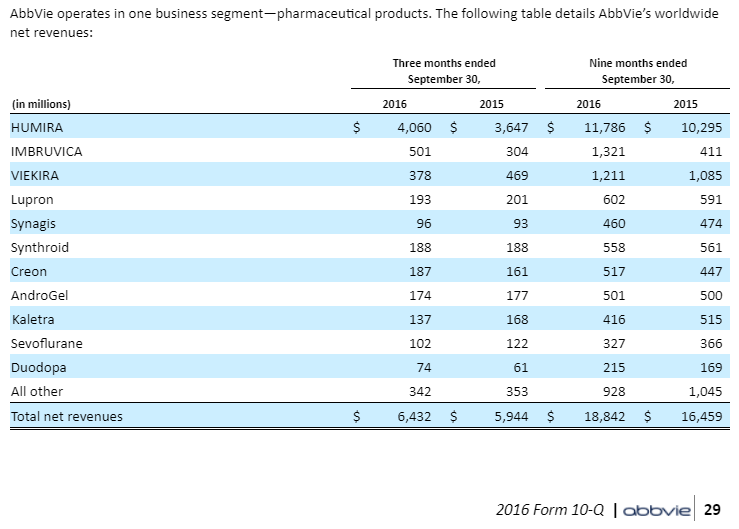Click the Creon row label
The width and height of the screenshot is (739, 529).
pyautogui.click(x=29, y=272)
